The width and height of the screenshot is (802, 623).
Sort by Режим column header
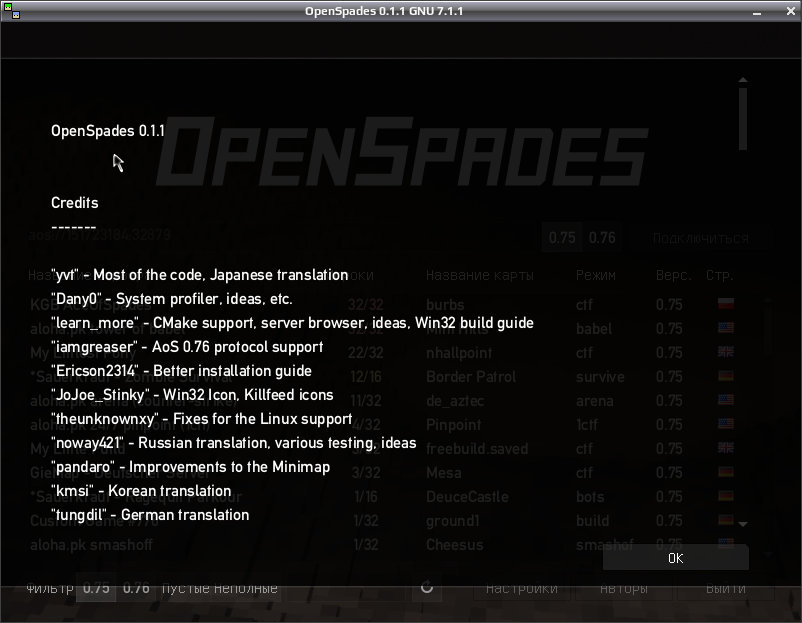coord(596,275)
